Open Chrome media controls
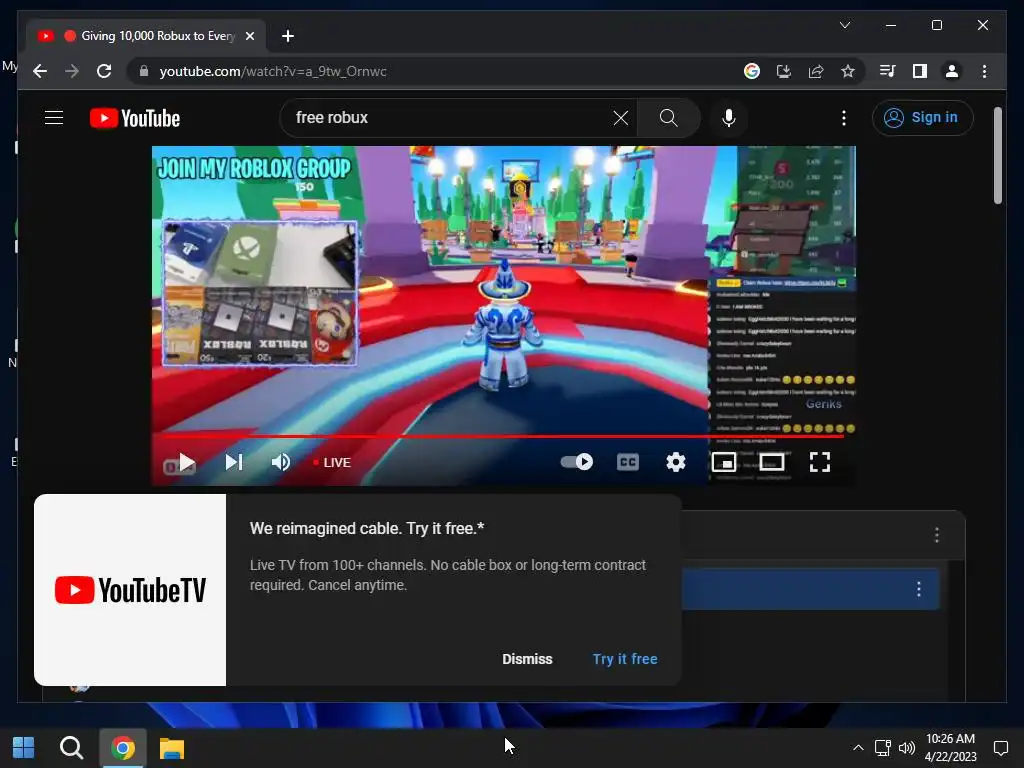This screenshot has height=768, width=1024. pyautogui.click(x=888, y=71)
